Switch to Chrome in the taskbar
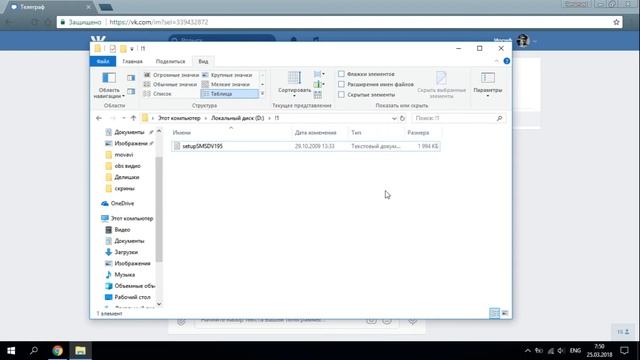 [58, 351]
